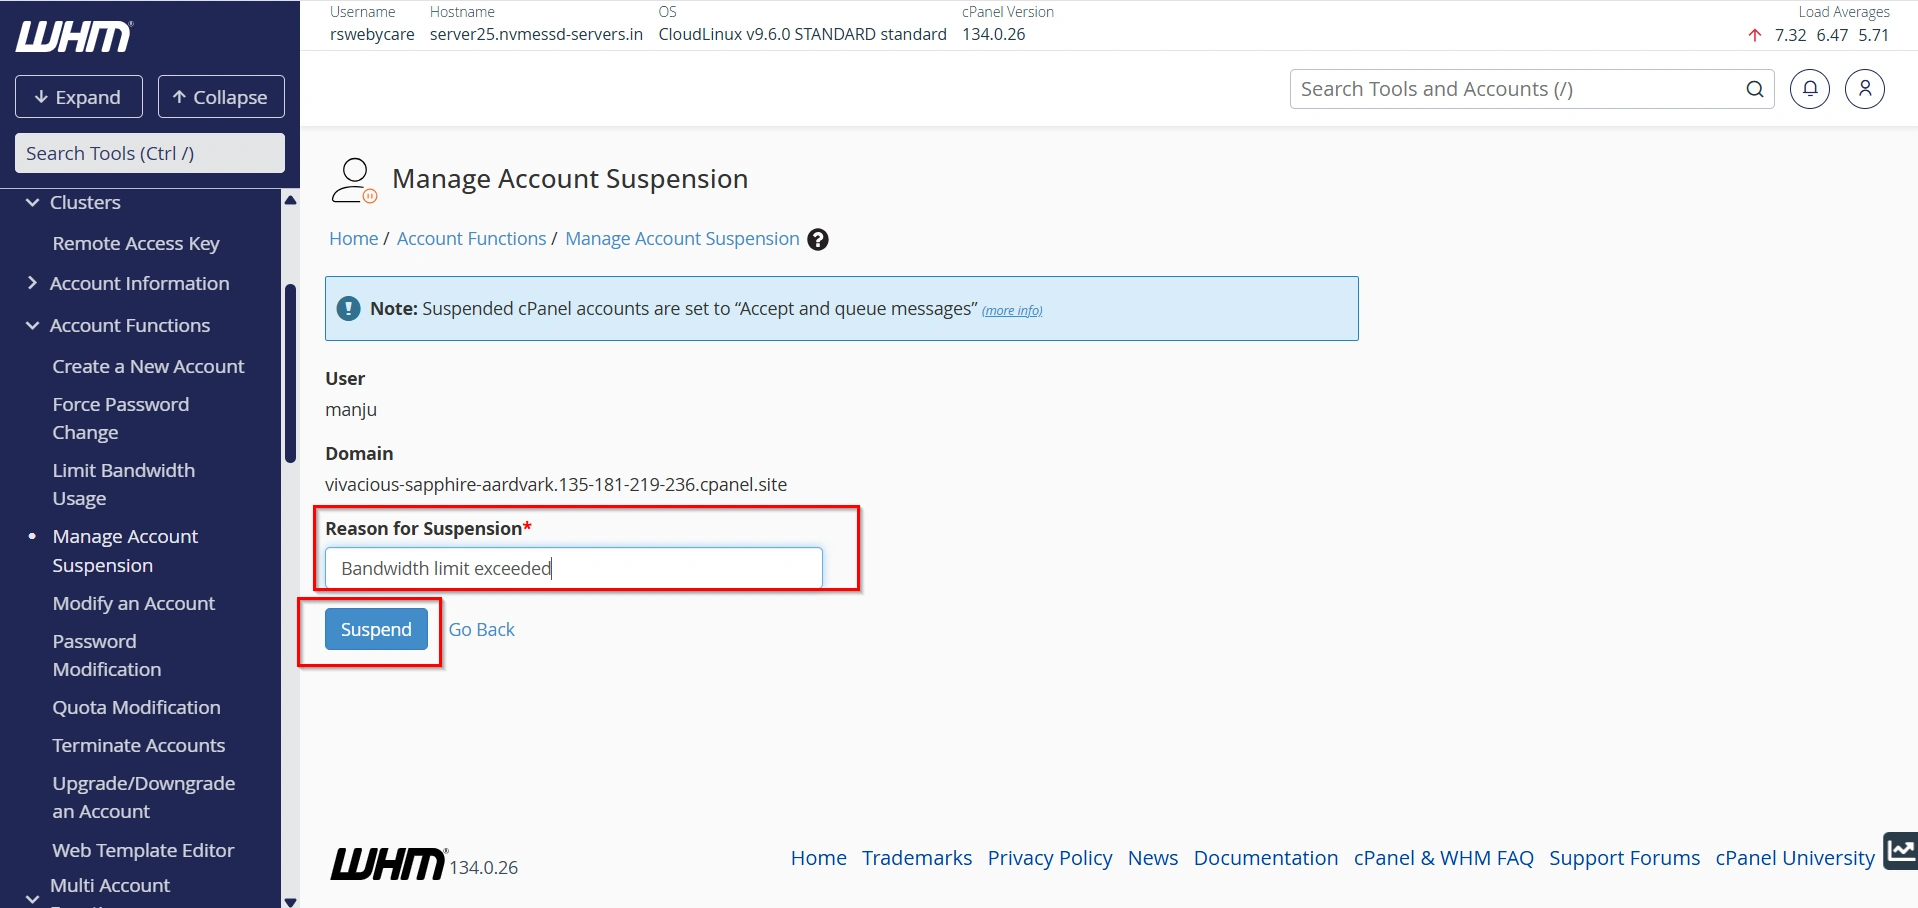The width and height of the screenshot is (1918, 908).
Task: Open footer Trademarks link
Action: point(917,858)
